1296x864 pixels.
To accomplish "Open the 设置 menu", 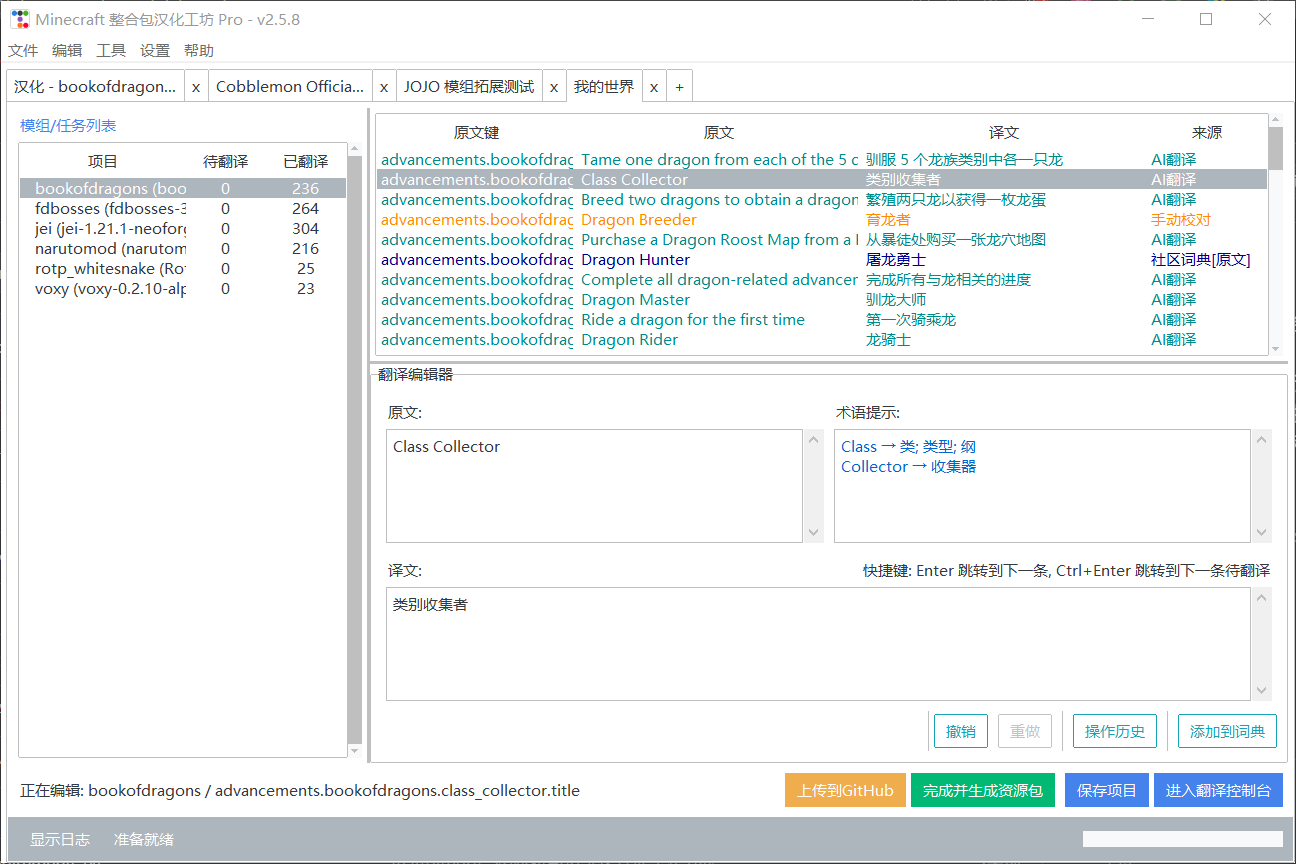I will pos(155,51).
